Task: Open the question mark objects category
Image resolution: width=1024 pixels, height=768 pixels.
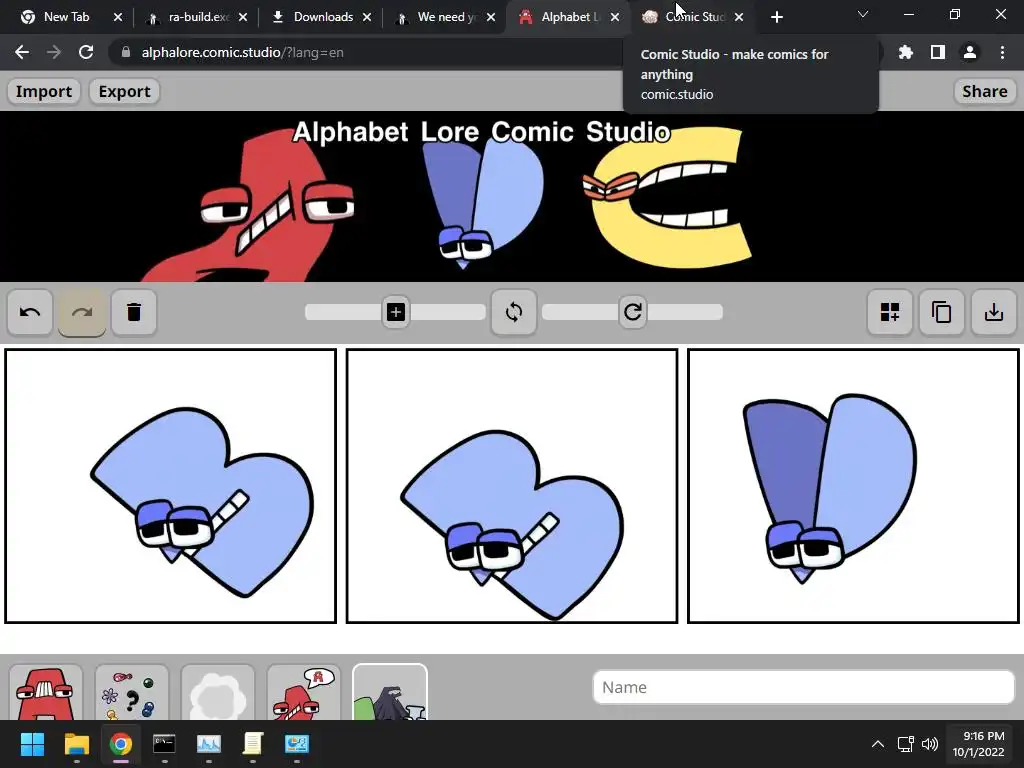Action: (x=132, y=693)
